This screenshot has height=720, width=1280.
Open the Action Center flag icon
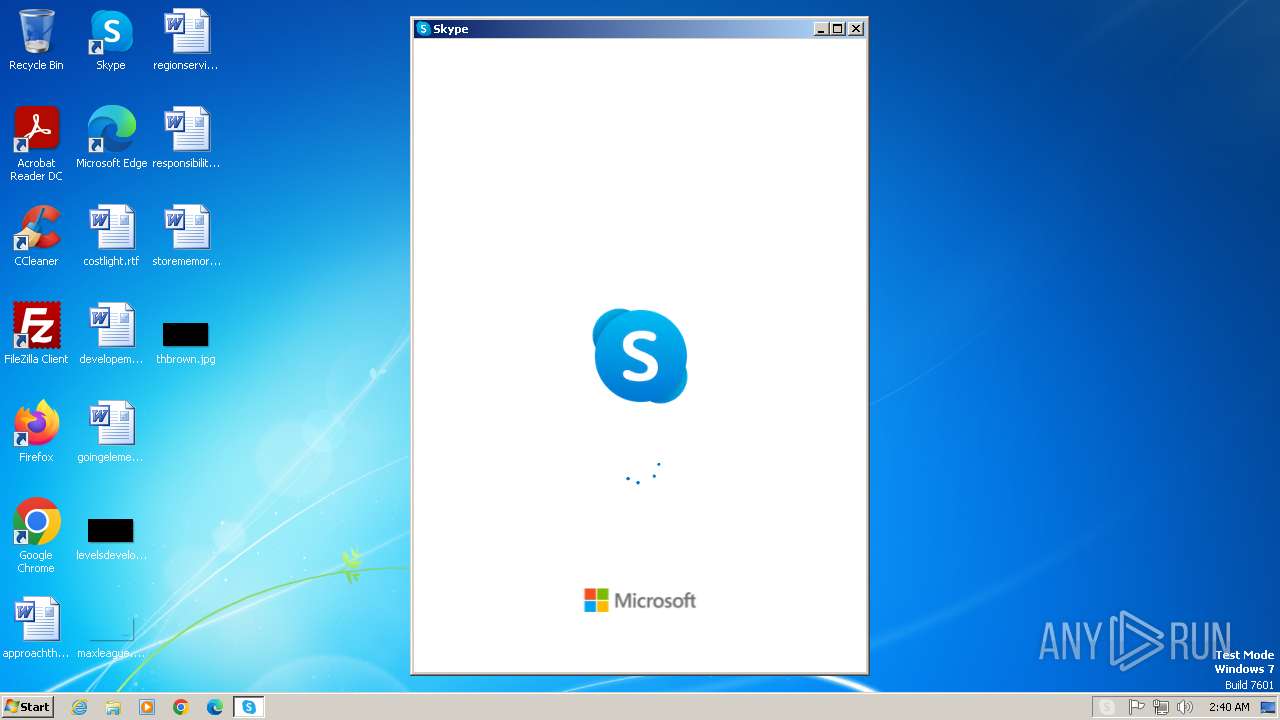tap(1136, 707)
